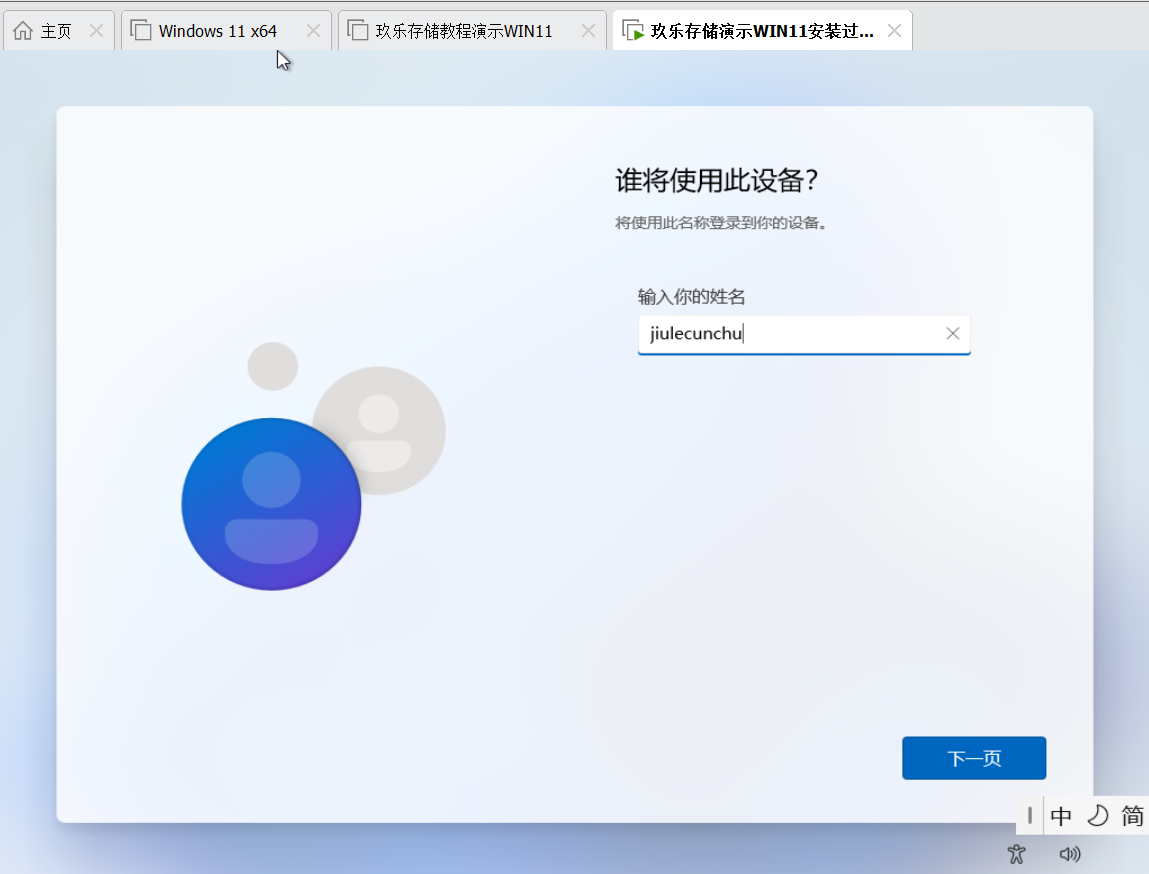Click the 谁将使用此设备? heading
Viewport: 1149px width, 874px height.
716,180
